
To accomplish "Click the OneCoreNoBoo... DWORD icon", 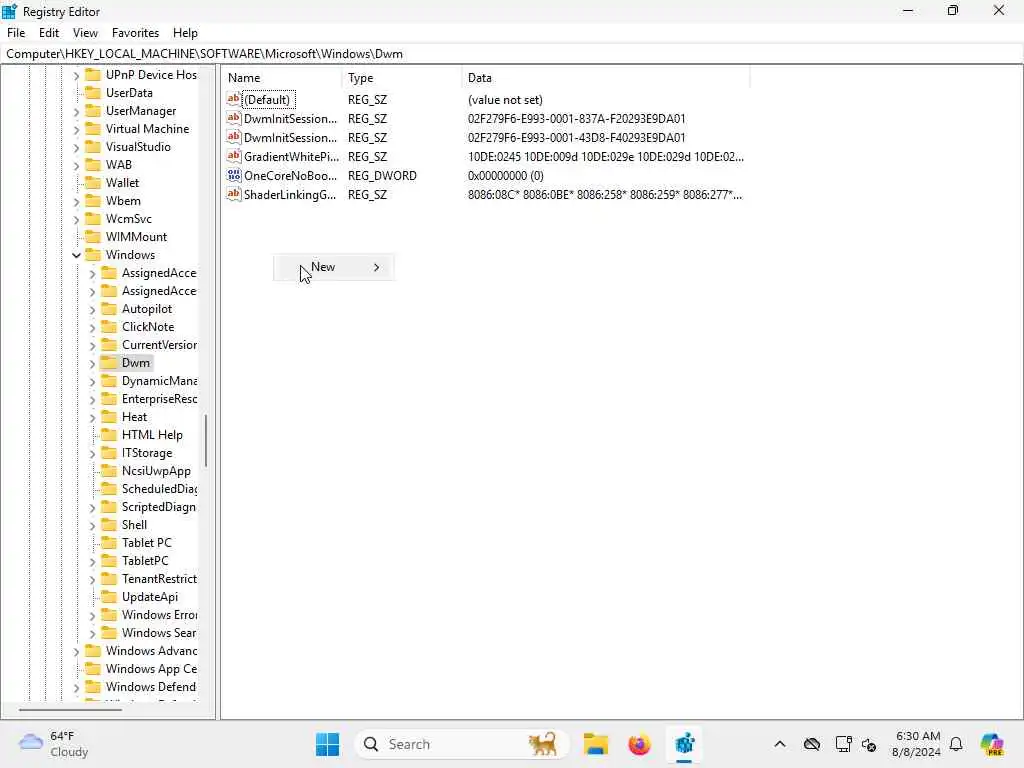I will [x=234, y=175].
